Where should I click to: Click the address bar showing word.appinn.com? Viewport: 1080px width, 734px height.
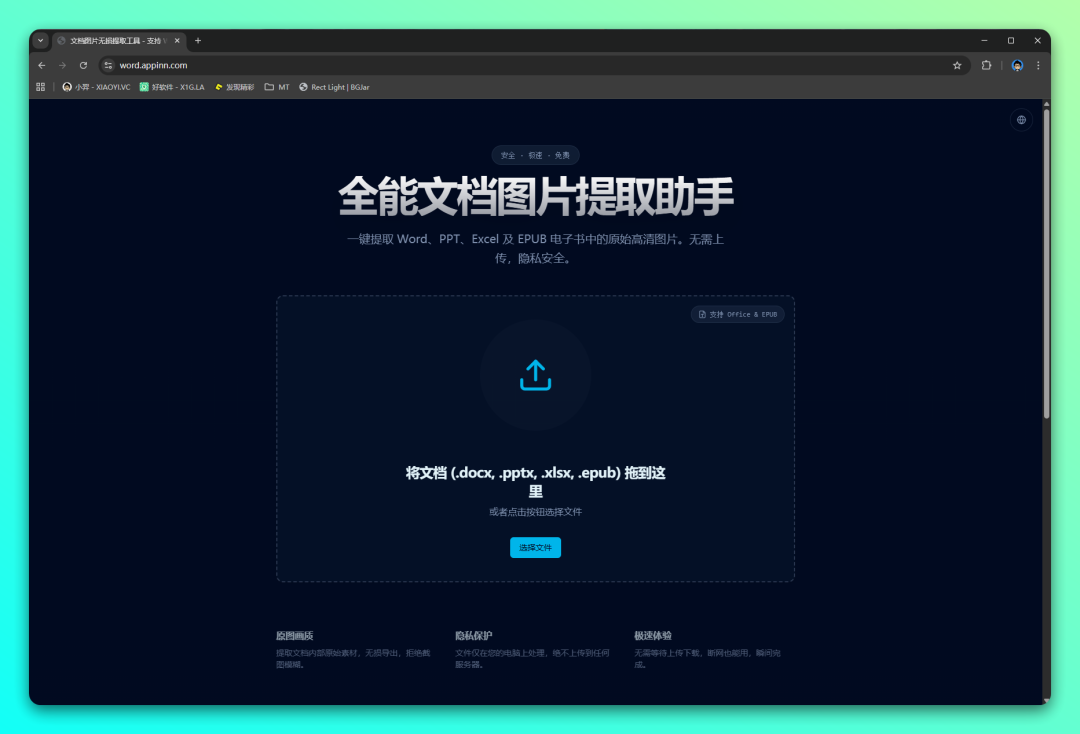(500, 65)
